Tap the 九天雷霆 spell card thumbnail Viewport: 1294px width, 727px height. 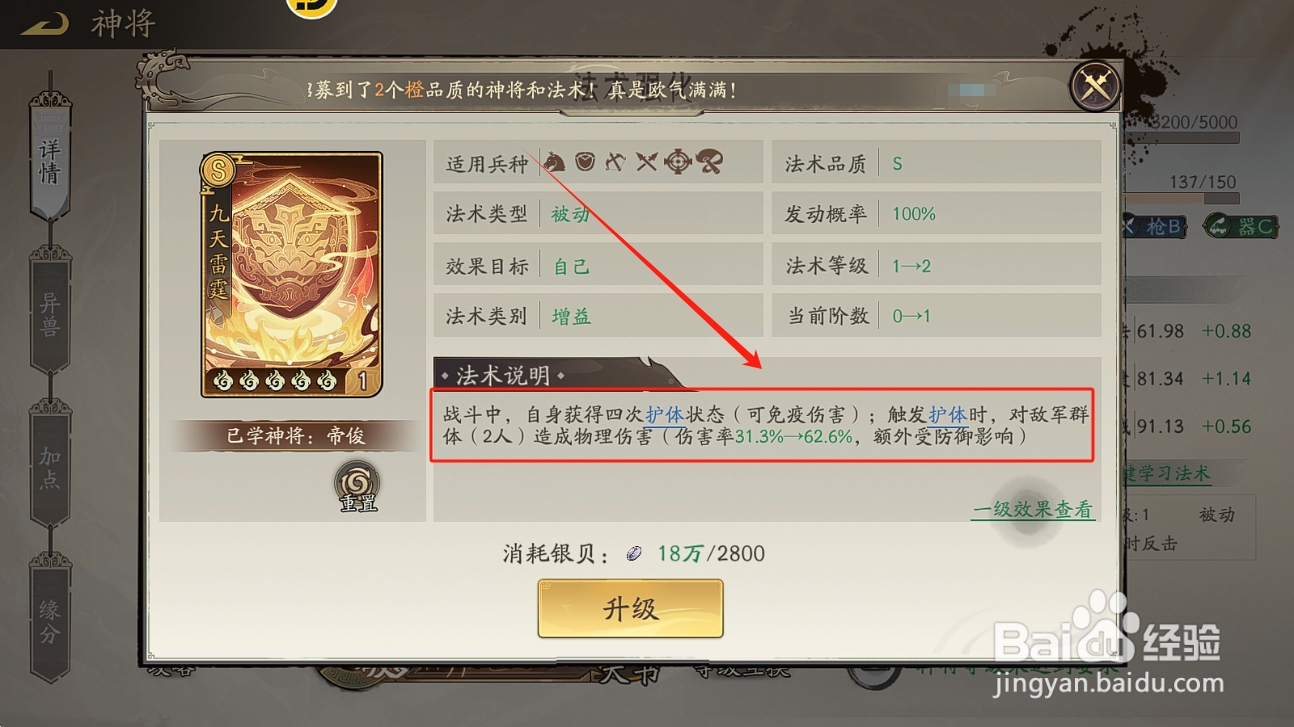click(291, 274)
